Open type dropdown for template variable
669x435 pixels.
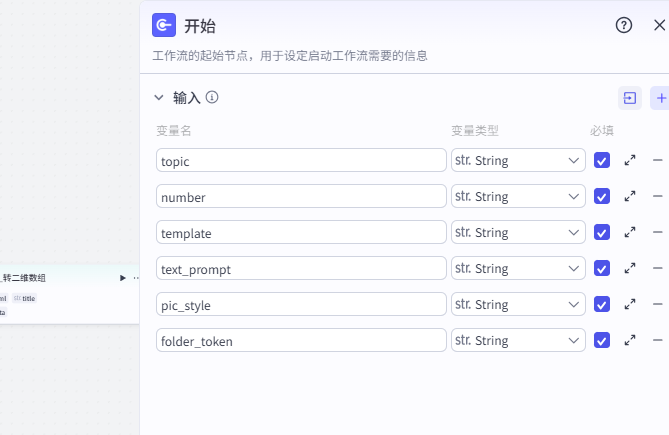tap(518, 232)
